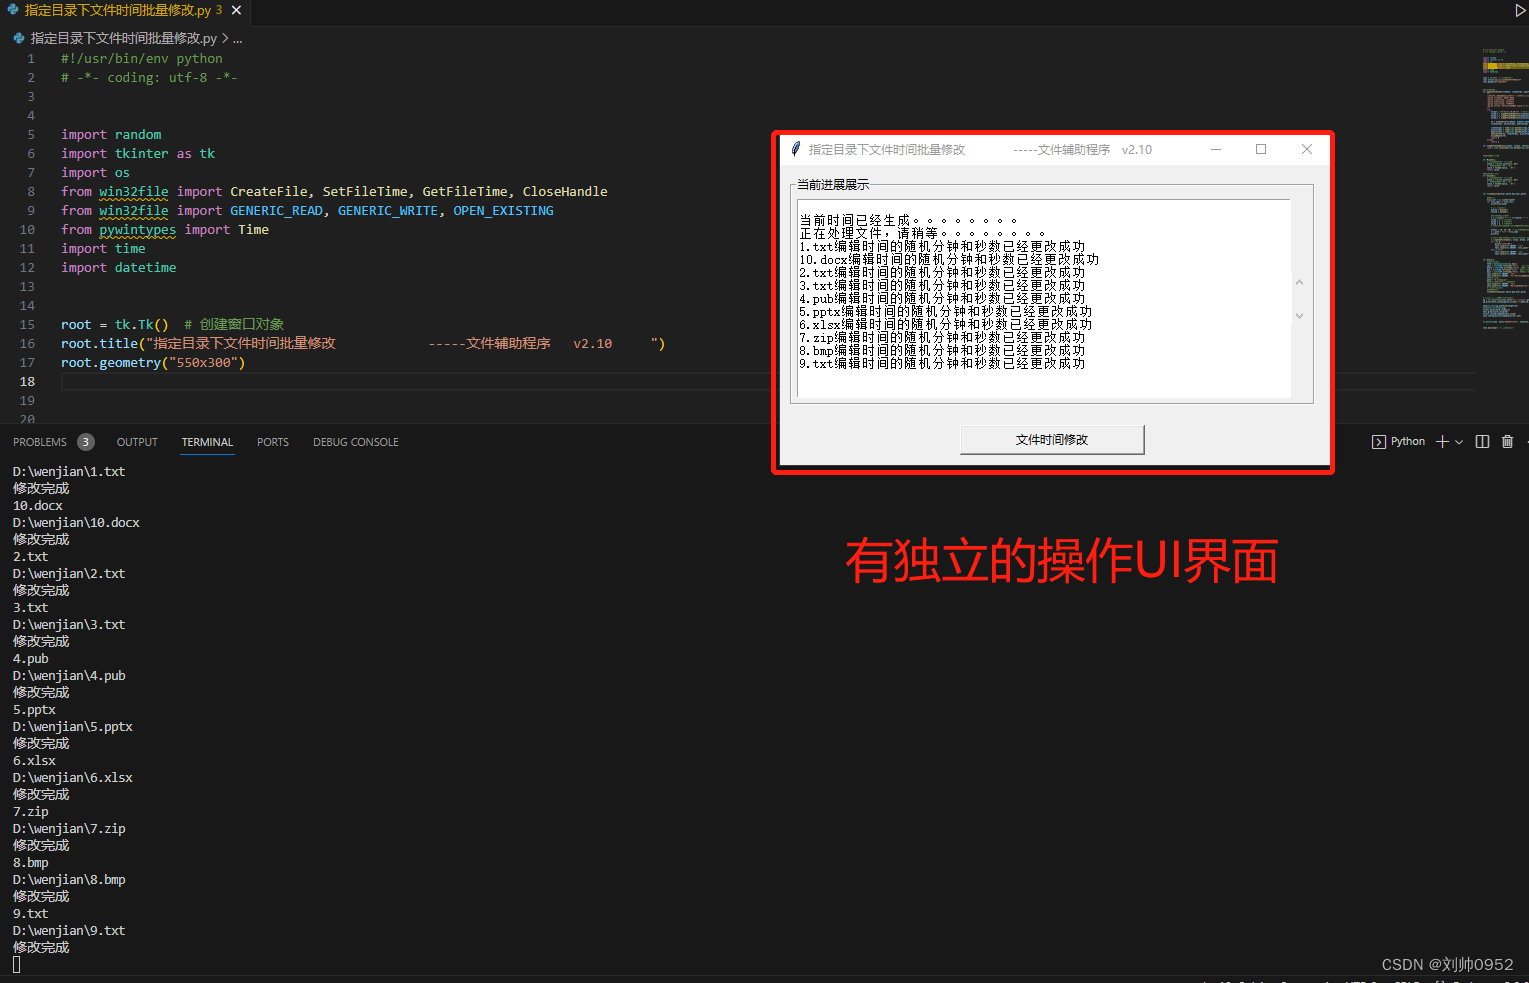
Task: Click the code minimap on the right
Action: tap(1503, 190)
